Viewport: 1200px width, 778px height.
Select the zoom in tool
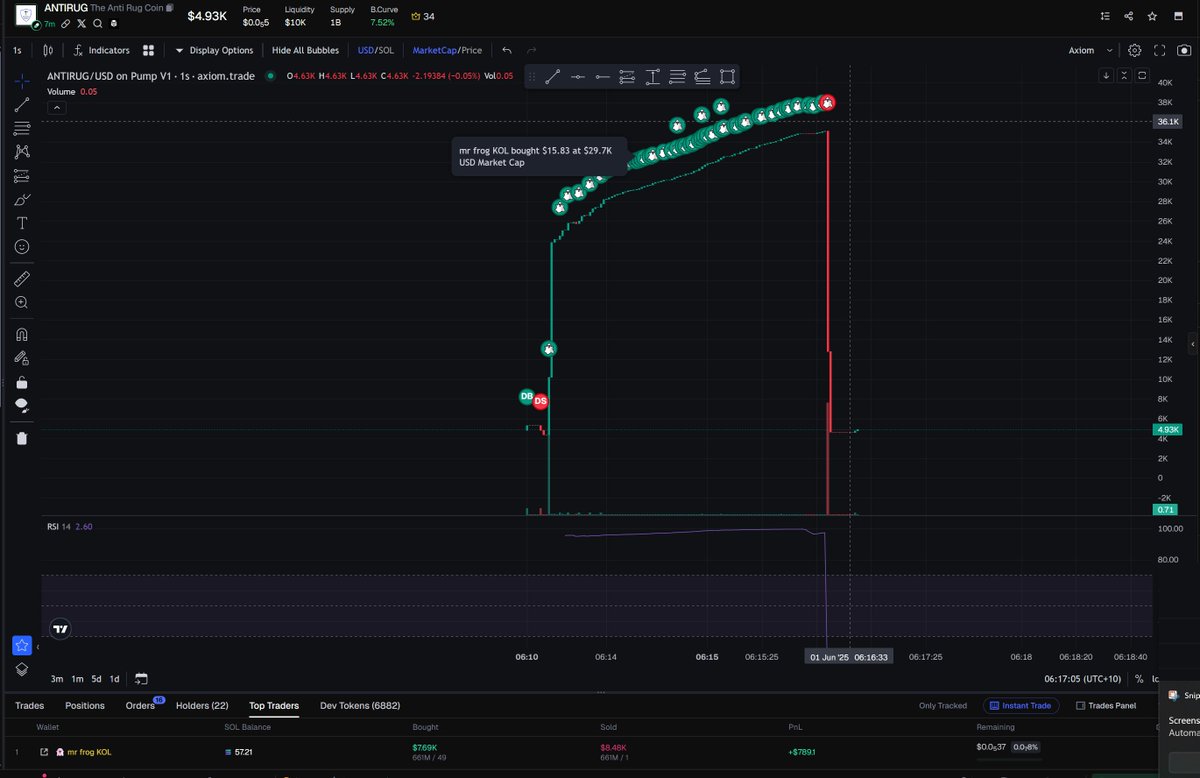pyautogui.click(x=22, y=302)
